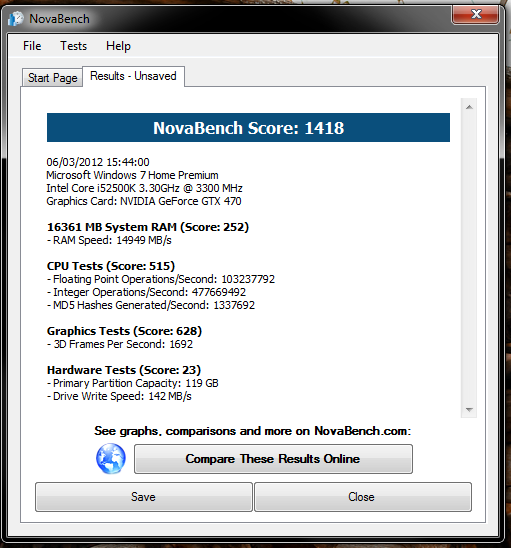This screenshot has height=548, width=511.
Task: Switch to the Start Page tab
Action: point(52,78)
